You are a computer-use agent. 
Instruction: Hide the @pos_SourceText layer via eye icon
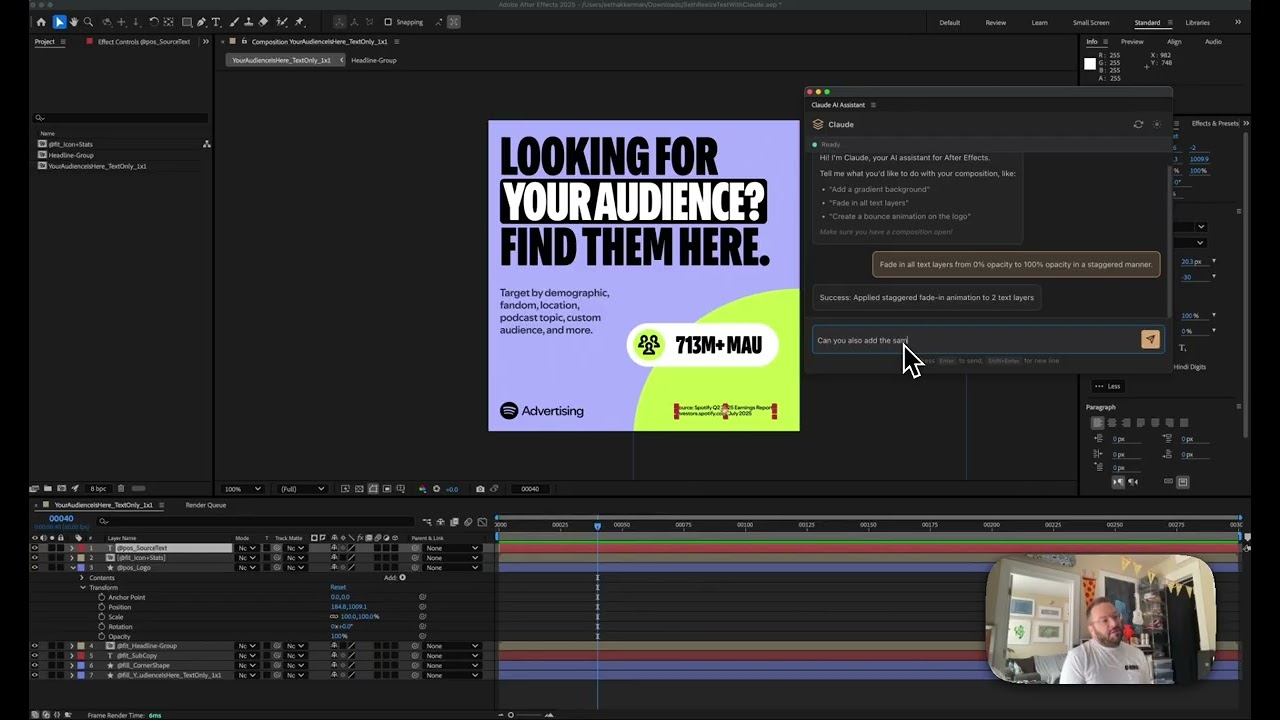(34, 548)
